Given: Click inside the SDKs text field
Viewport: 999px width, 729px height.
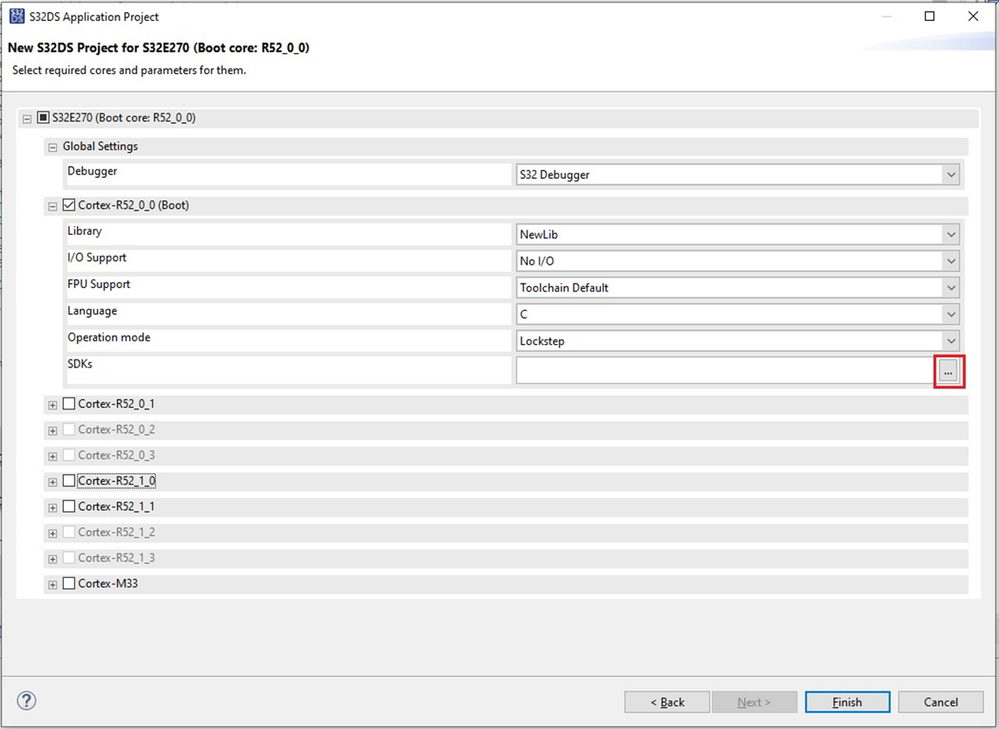Looking at the screenshot, I should click(x=725, y=371).
